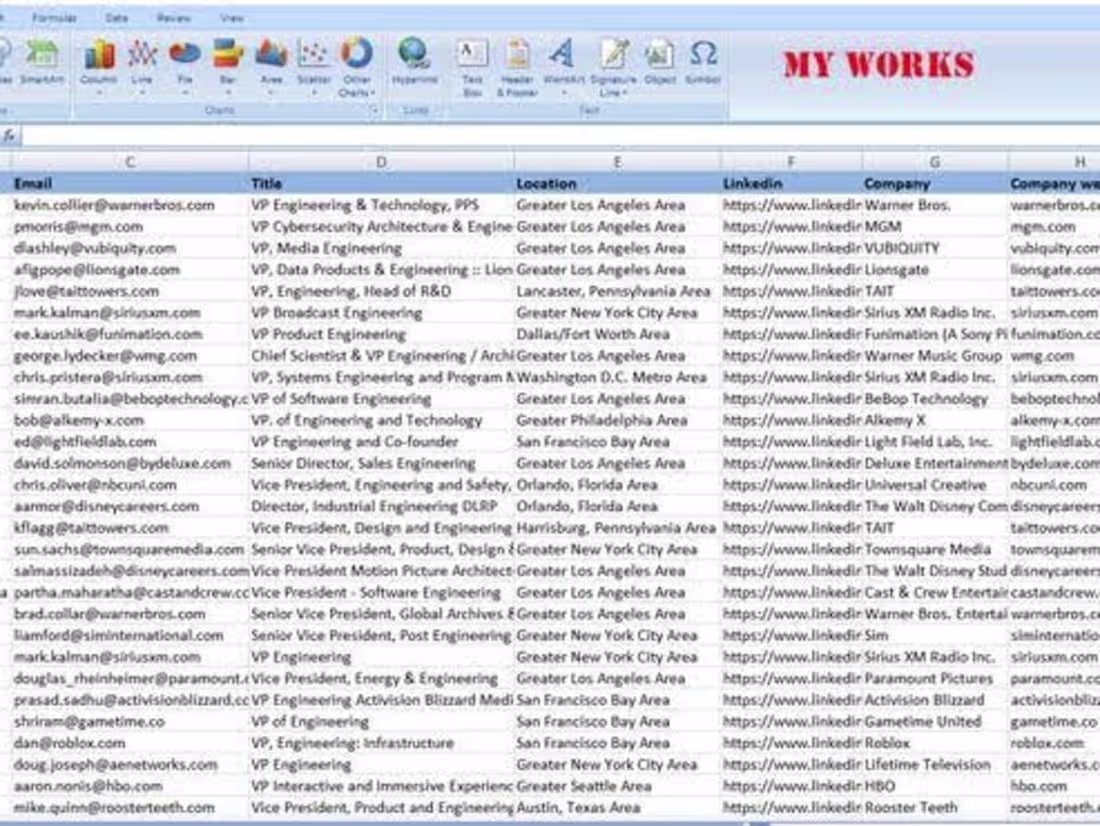
Task: Select cell dlashley@vubiquity.com
Action: tap(130, 248)
